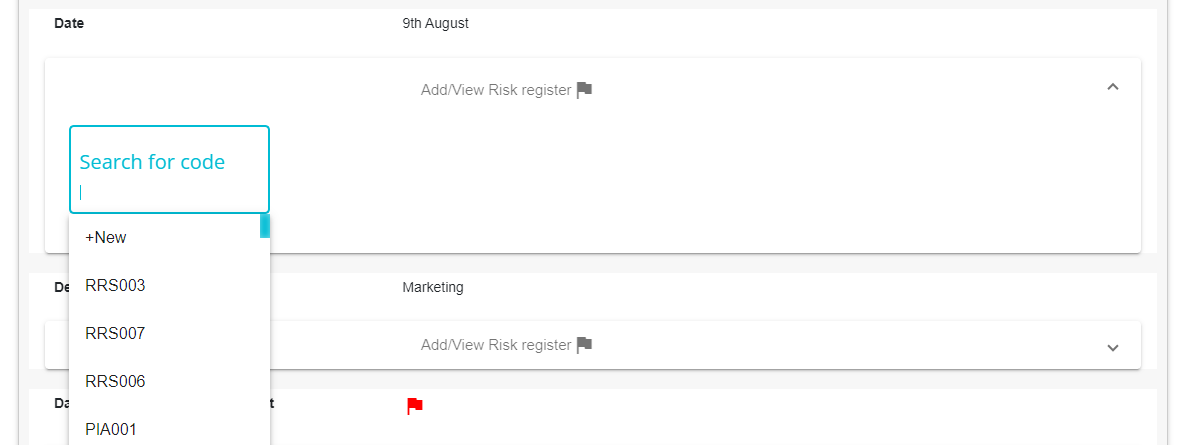Select code RRS007 from the dropdown list

click(x=165, y=334)
